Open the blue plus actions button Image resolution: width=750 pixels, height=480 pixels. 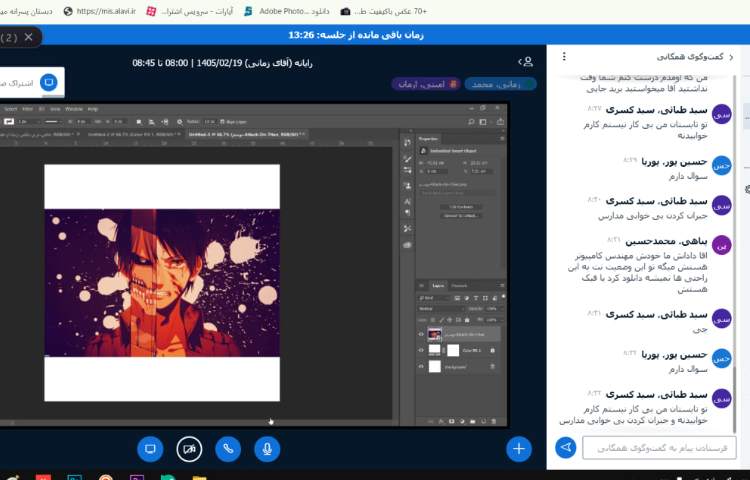[x=519, y=449]
